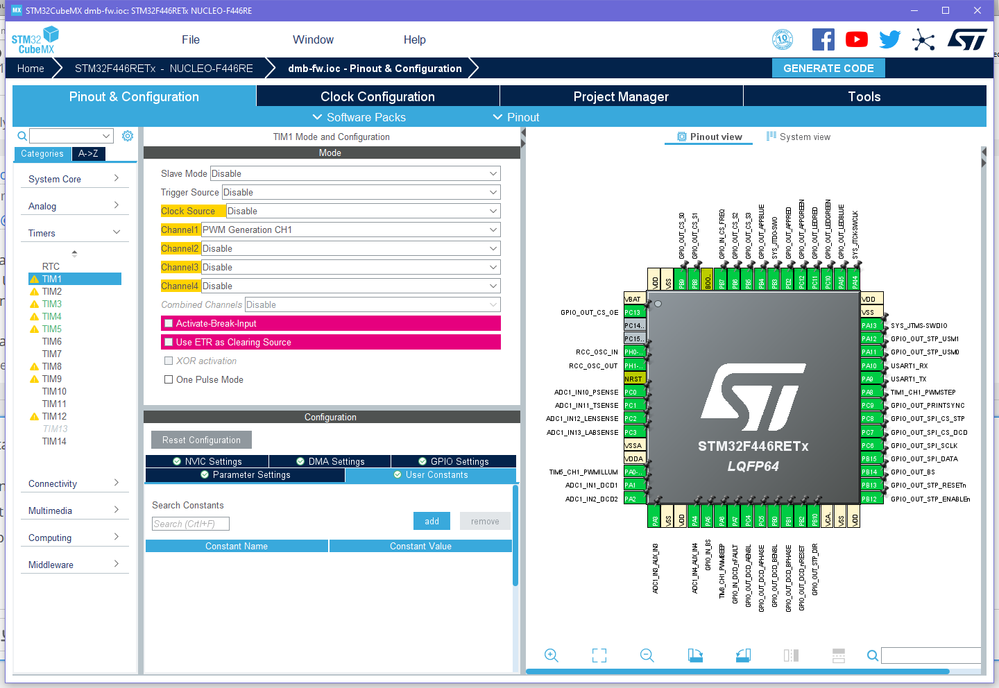This screenshot has height=688, width=999.
Task: Open the Software Packs dropdown
Action: [359, 117]
